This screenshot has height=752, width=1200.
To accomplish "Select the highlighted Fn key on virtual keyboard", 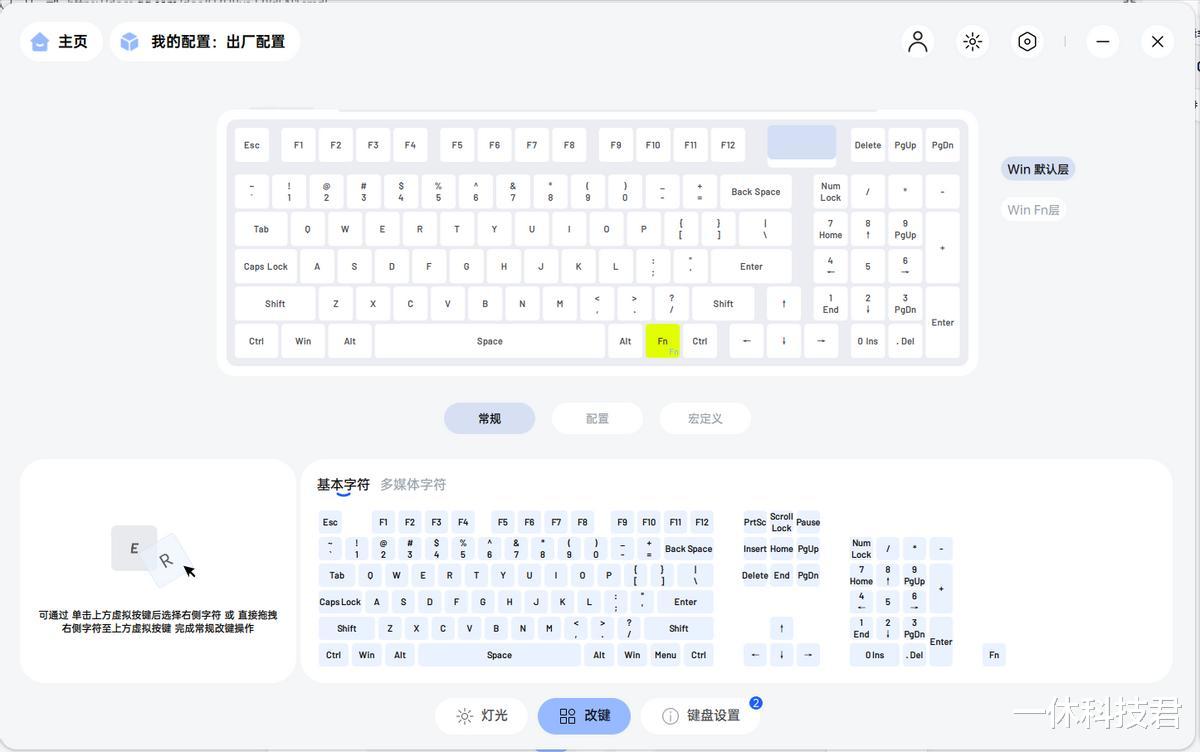I will pyautogui.click(x=662, y=341).
